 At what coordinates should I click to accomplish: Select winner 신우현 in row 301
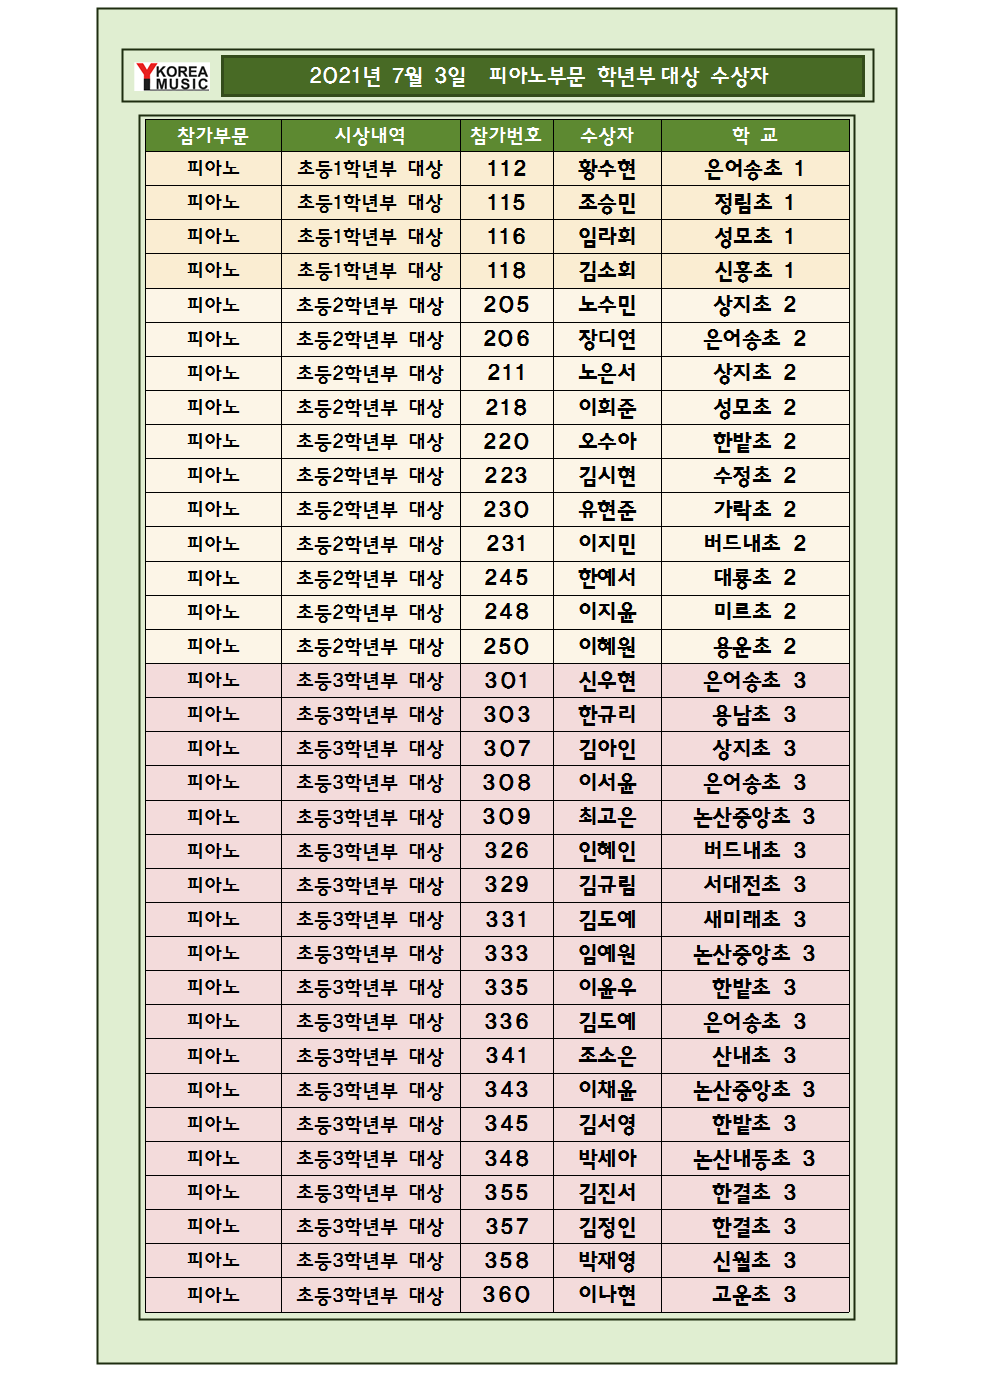607,681
